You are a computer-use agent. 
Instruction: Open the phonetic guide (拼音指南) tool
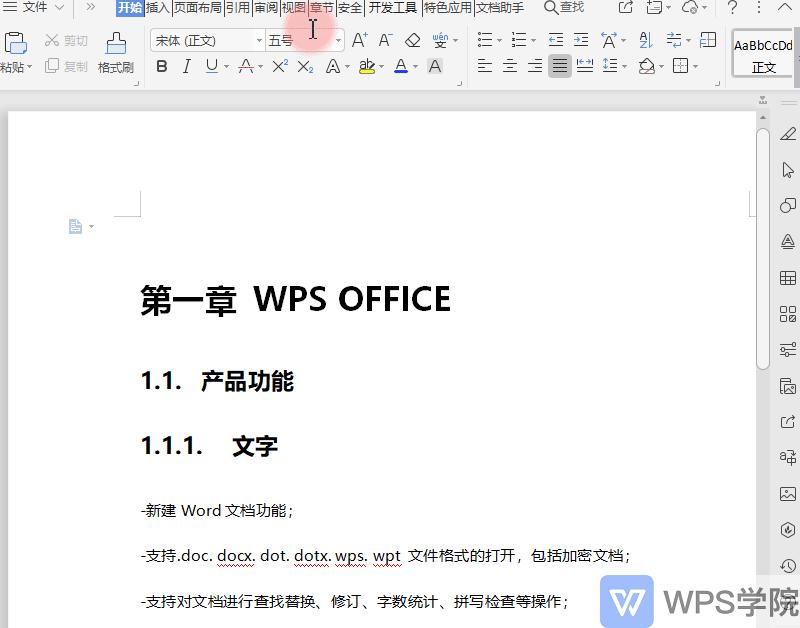click(441, 39)
